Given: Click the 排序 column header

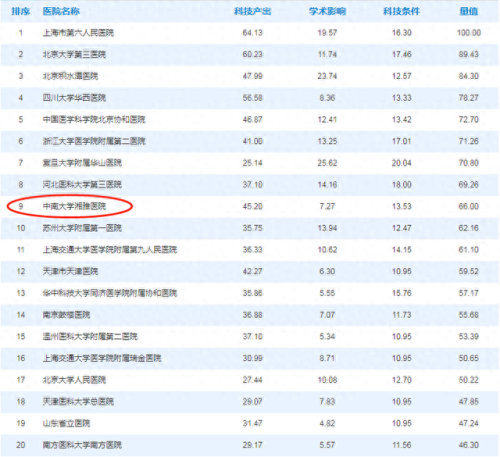Looking at the screenshot, I should 21,11.
